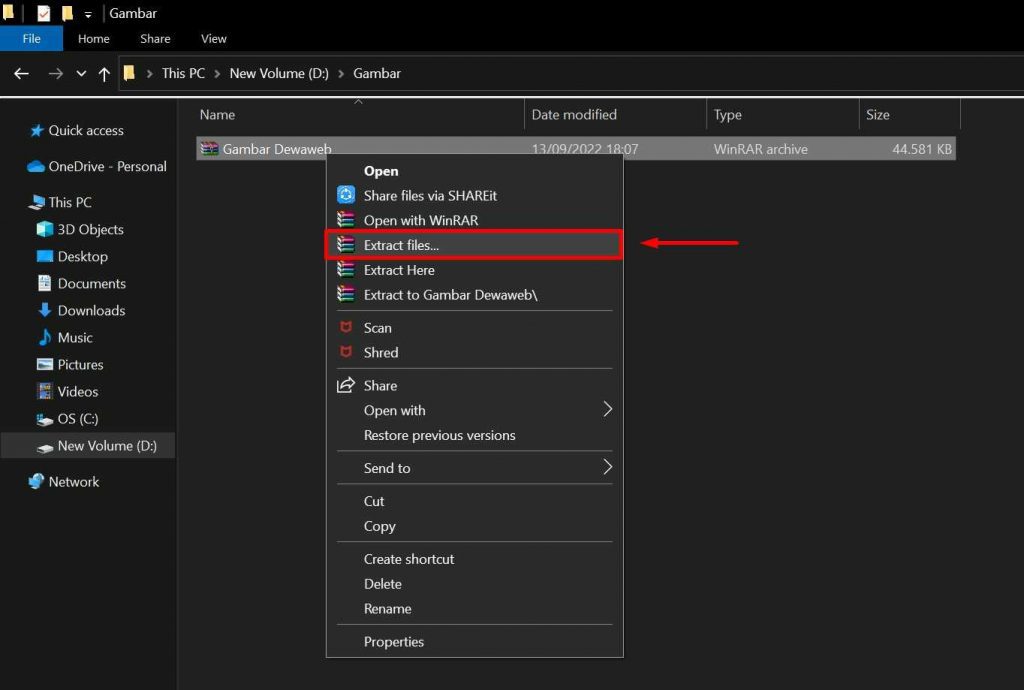The width and height of the screenshot is (1024, 690).
Task: Click New Volume (D:) in address breadcrumb
Action: point(279,74)
